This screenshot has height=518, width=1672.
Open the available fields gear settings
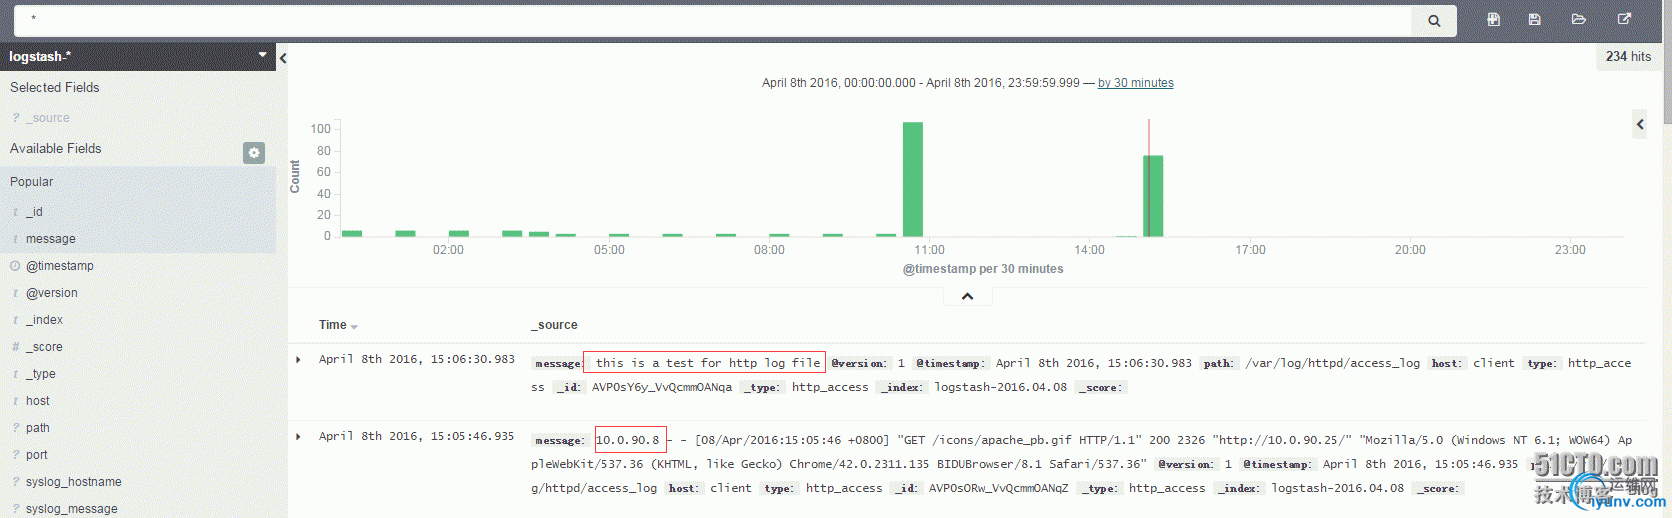click(x=254, y=152)
